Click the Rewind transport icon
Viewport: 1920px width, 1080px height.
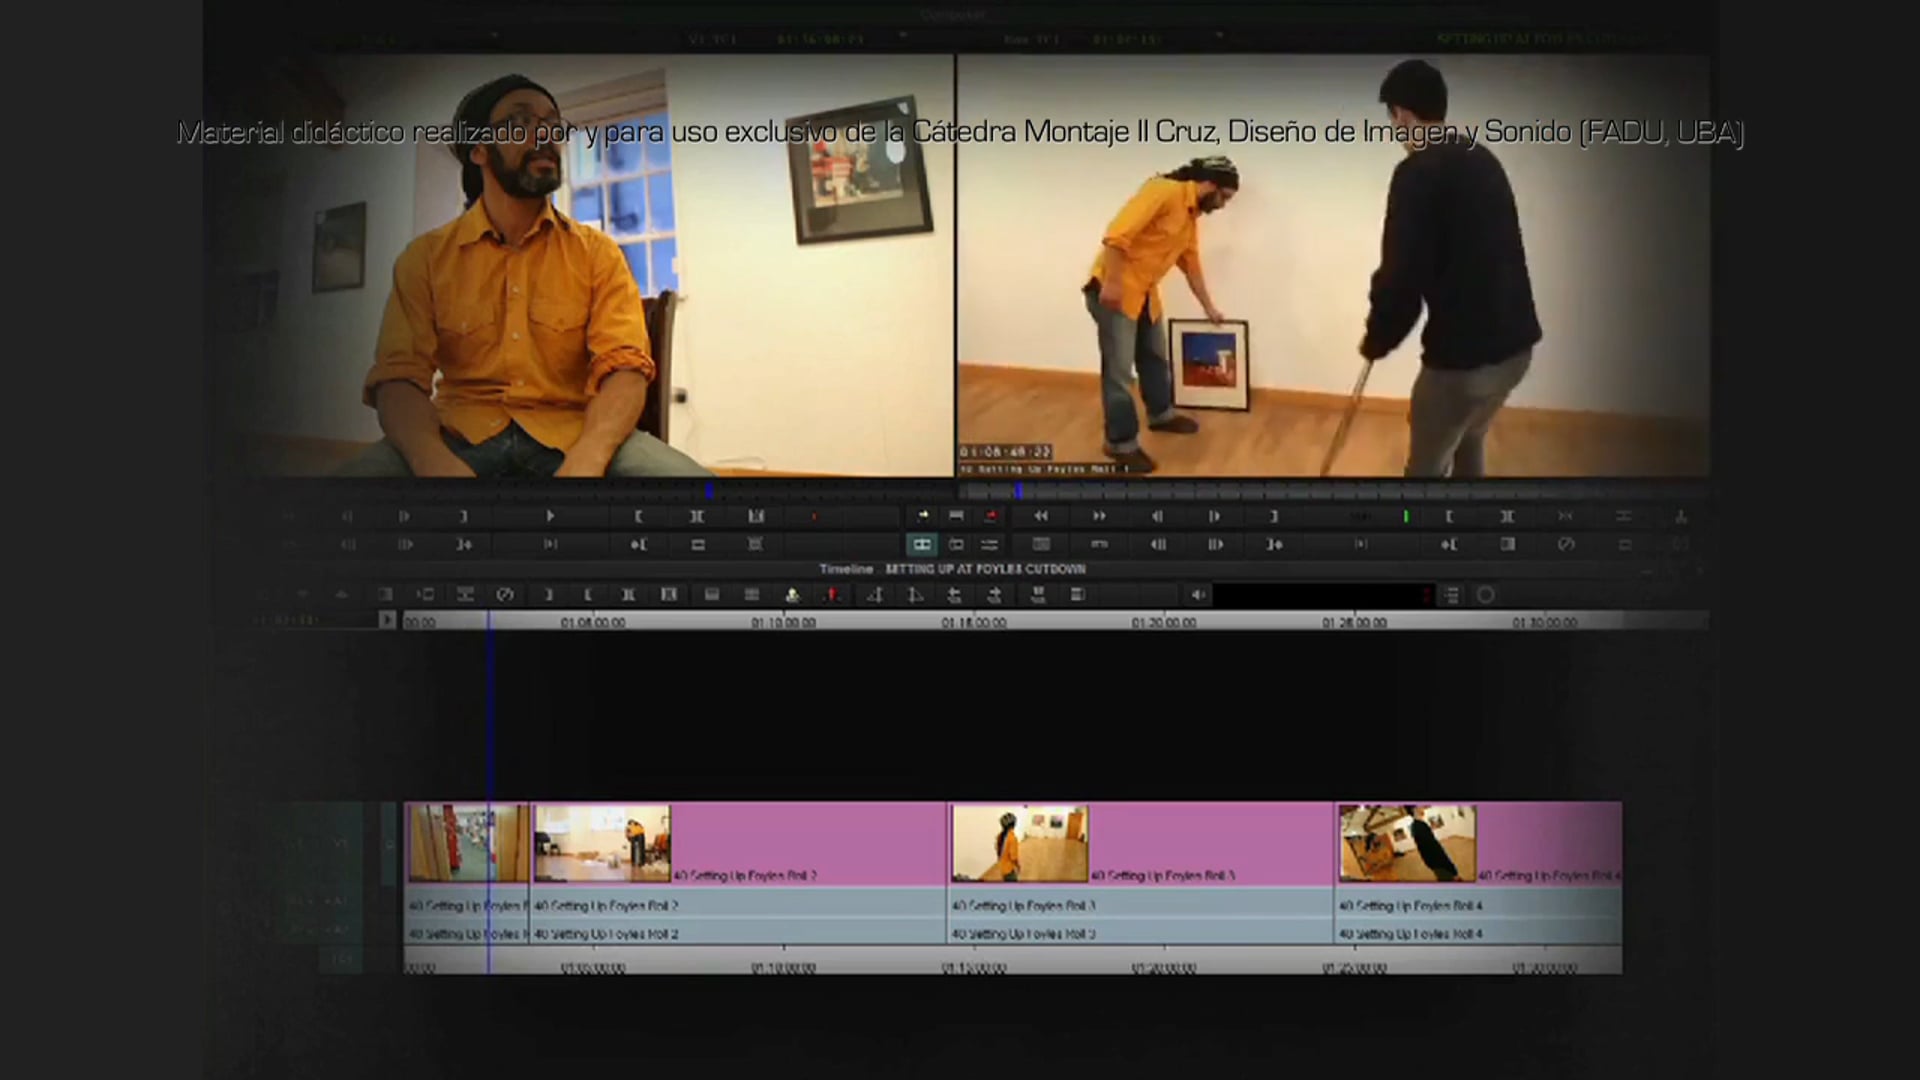(x=1040, y=516)
